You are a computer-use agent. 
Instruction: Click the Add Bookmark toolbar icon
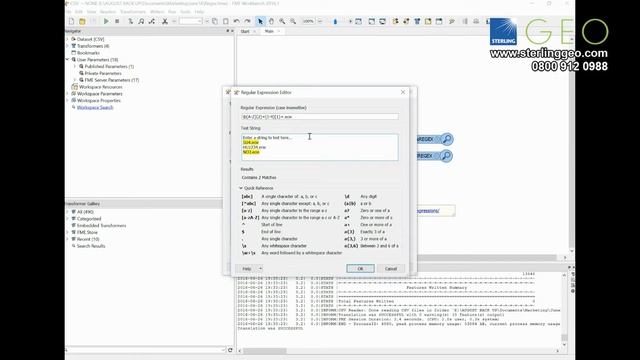pos(439,21)
